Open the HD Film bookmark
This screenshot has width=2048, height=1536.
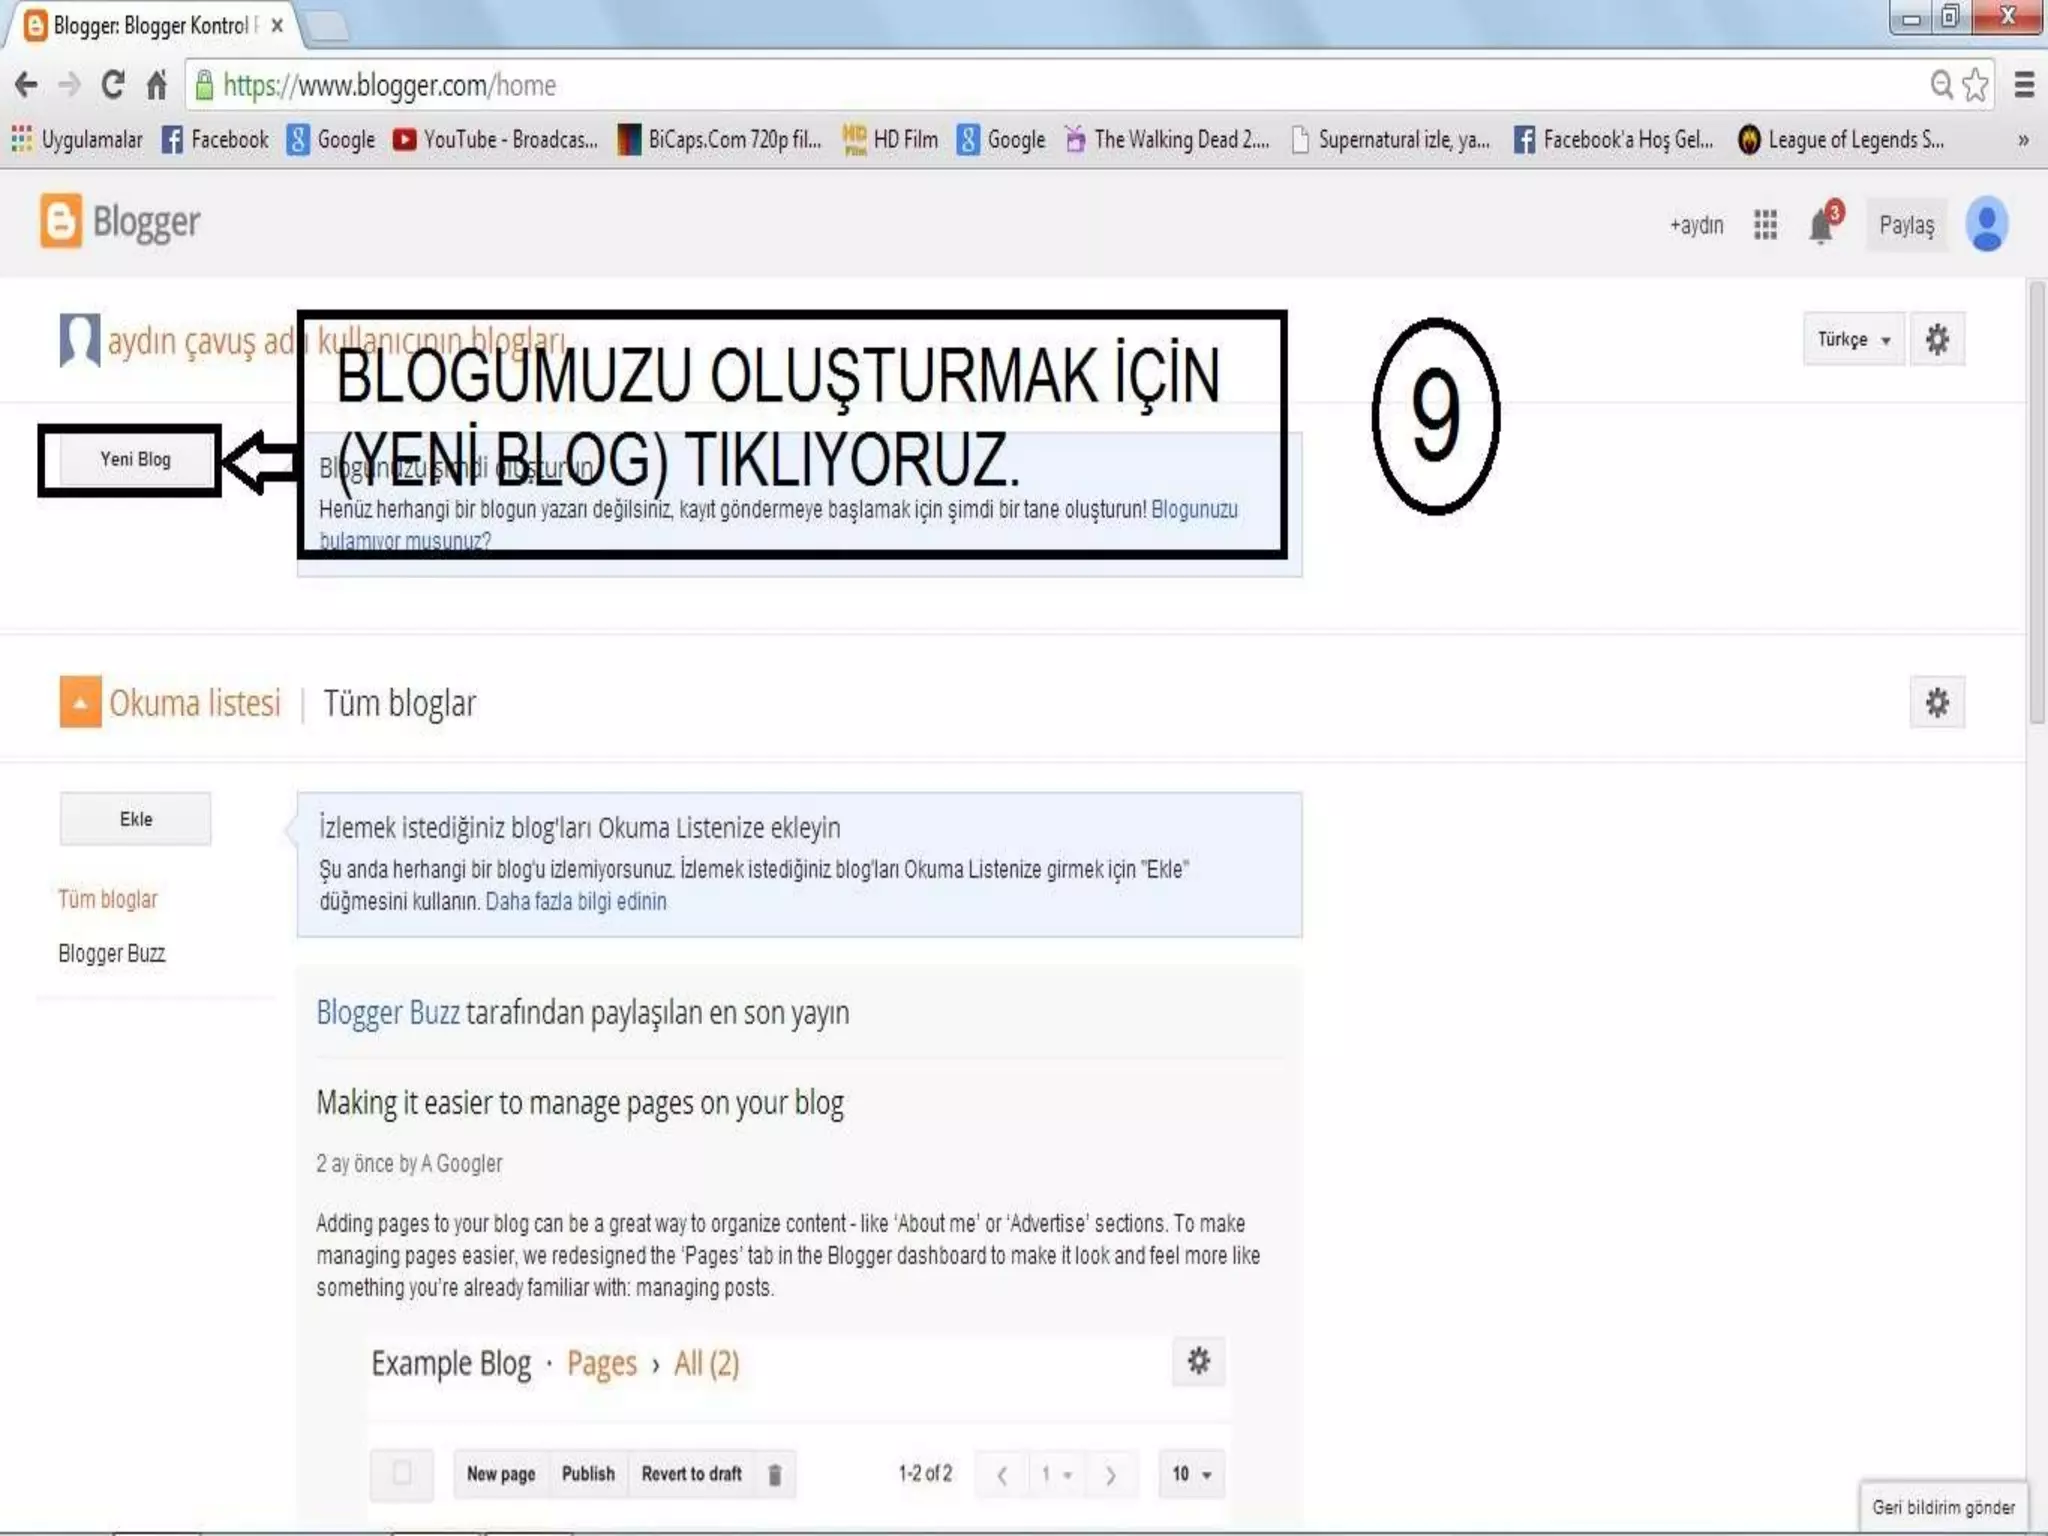[x=890, y=139]
